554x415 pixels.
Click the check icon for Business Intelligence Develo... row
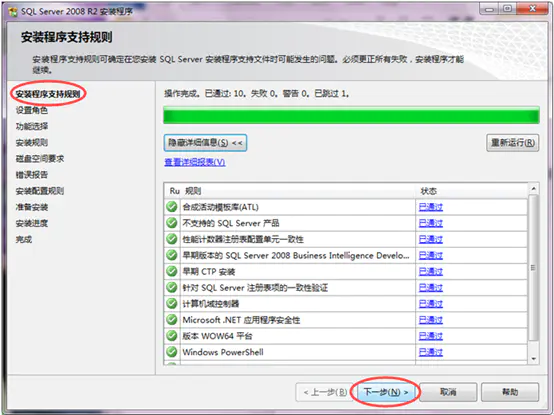click(x=172, y=255)
